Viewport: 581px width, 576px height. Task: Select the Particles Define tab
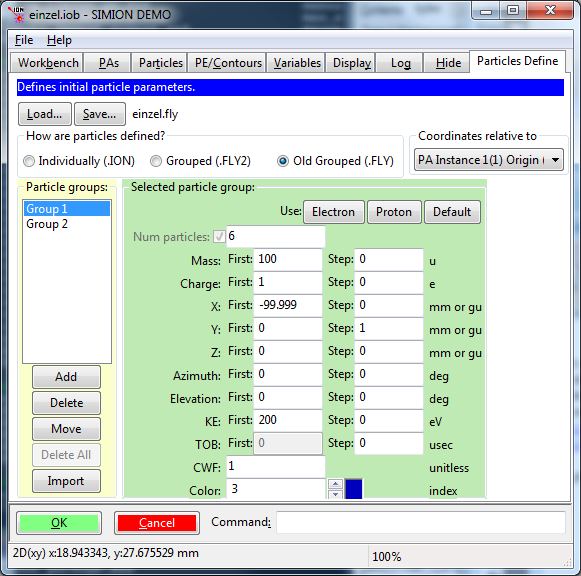[x=517, y=61]
